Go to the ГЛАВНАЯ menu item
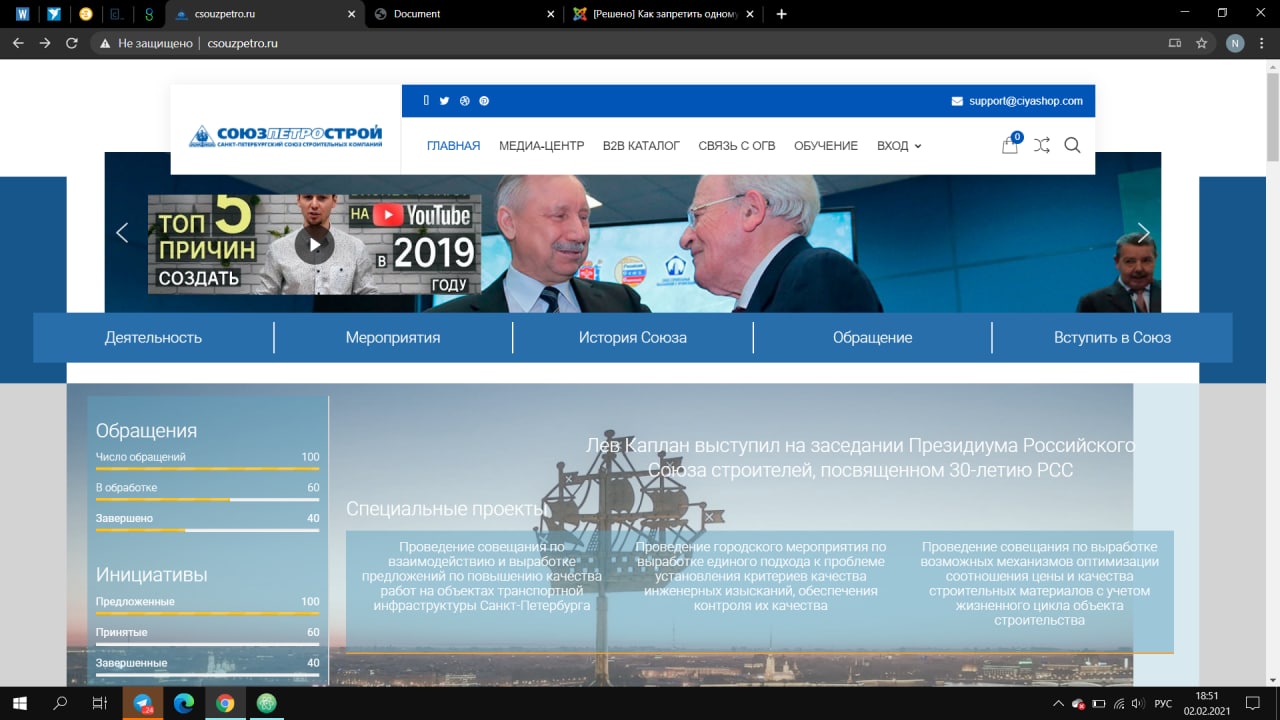Screen dimensions: 1280x720 point(453,146)
